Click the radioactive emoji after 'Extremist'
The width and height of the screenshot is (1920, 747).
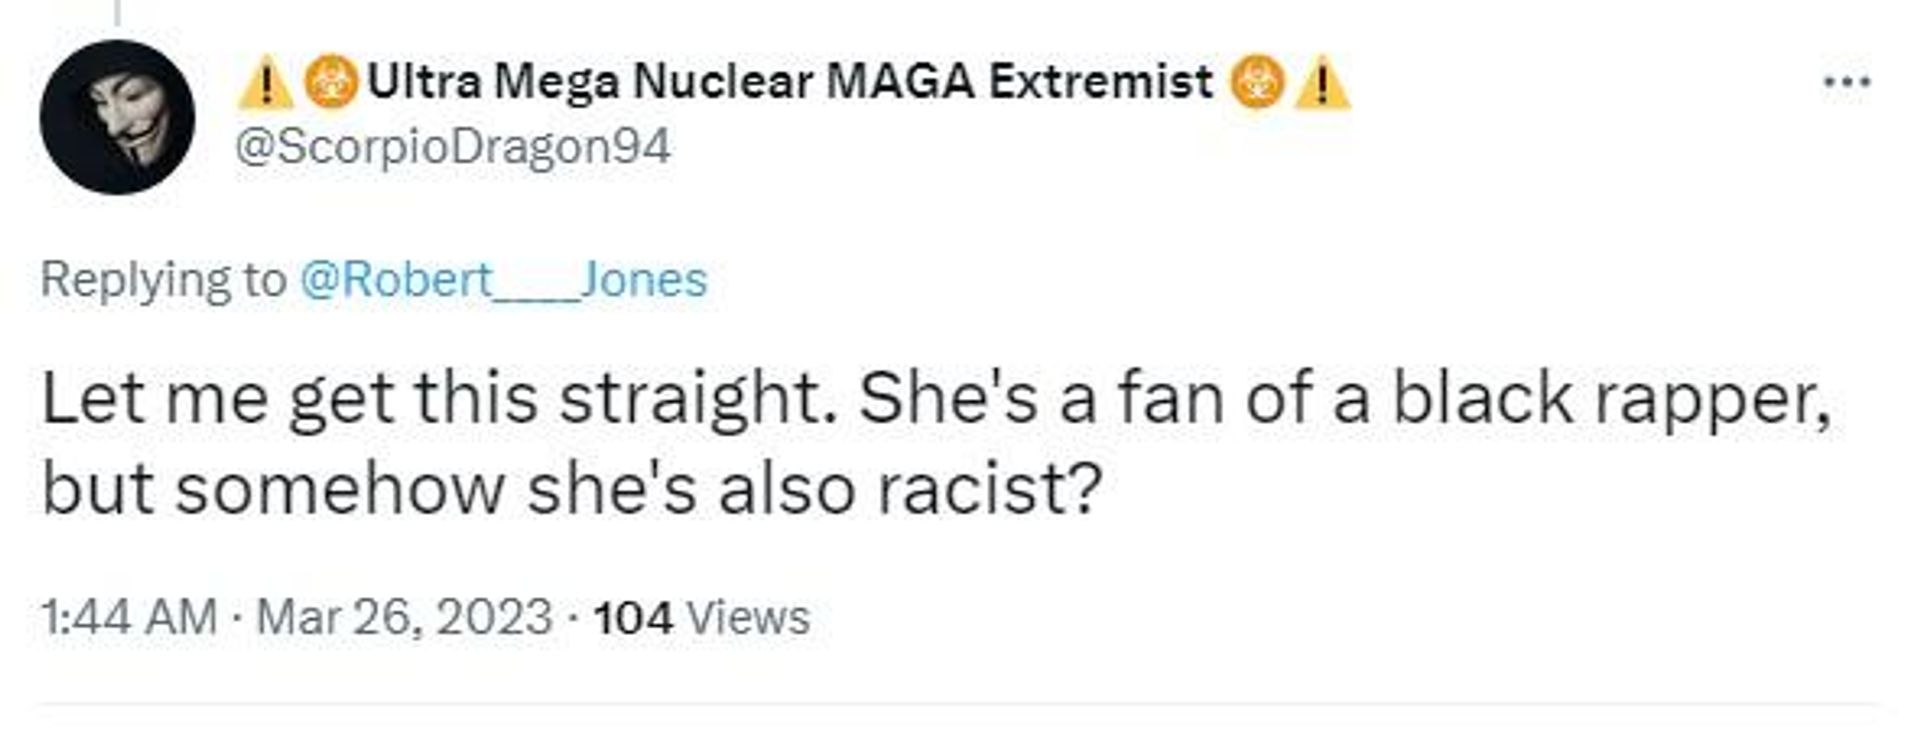[x=1258, y=82]
